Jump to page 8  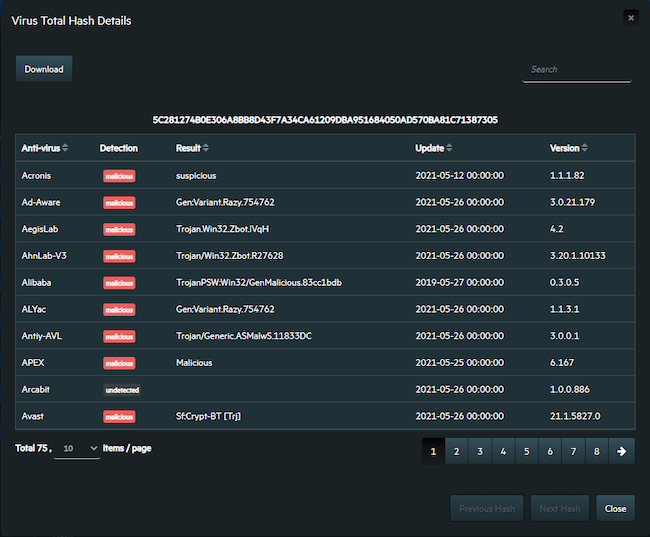click(596, 451)
